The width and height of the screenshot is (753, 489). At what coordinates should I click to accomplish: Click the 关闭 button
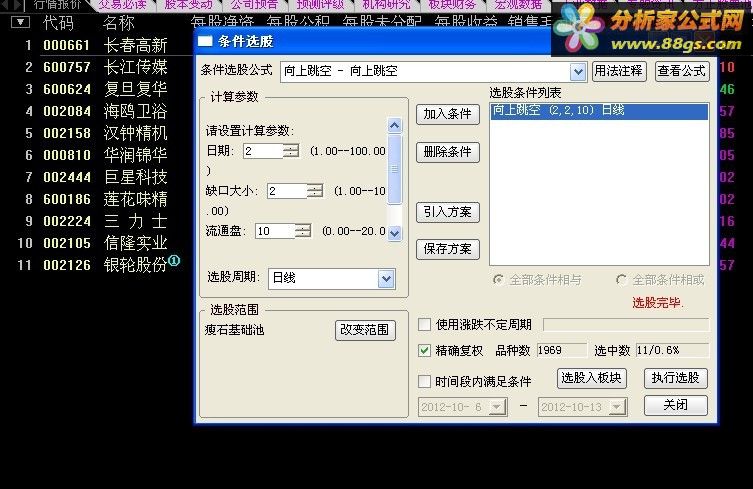675,405
